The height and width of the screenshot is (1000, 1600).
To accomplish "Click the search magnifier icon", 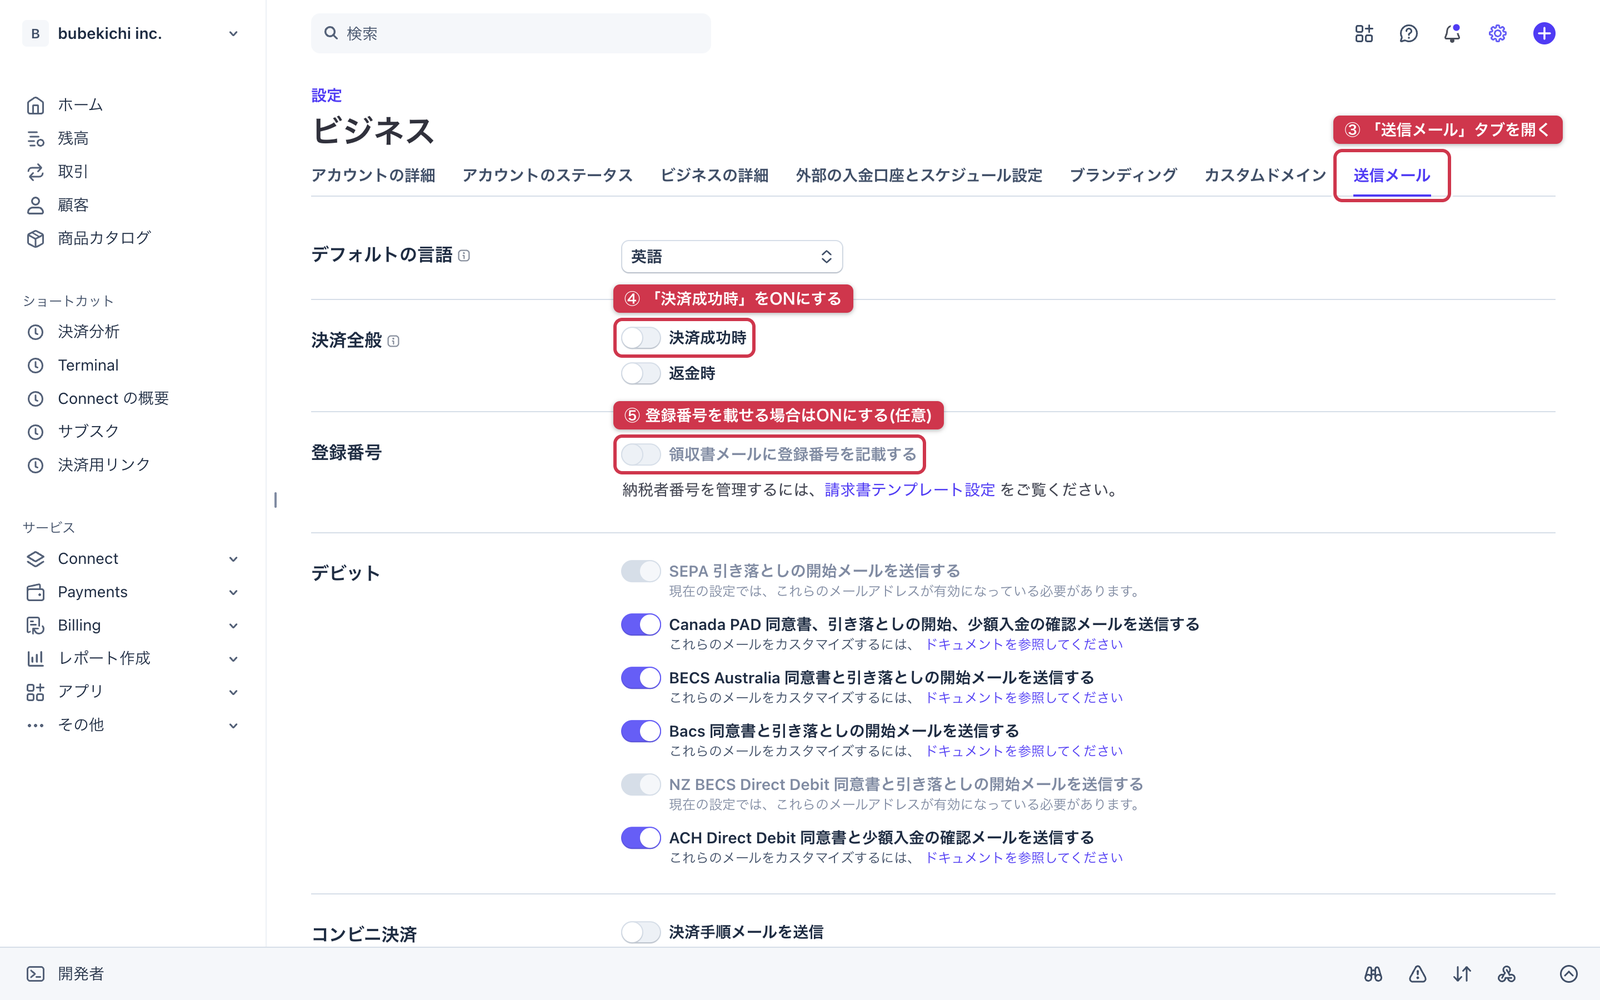I will pyautogui.click(x=331, y=33).
